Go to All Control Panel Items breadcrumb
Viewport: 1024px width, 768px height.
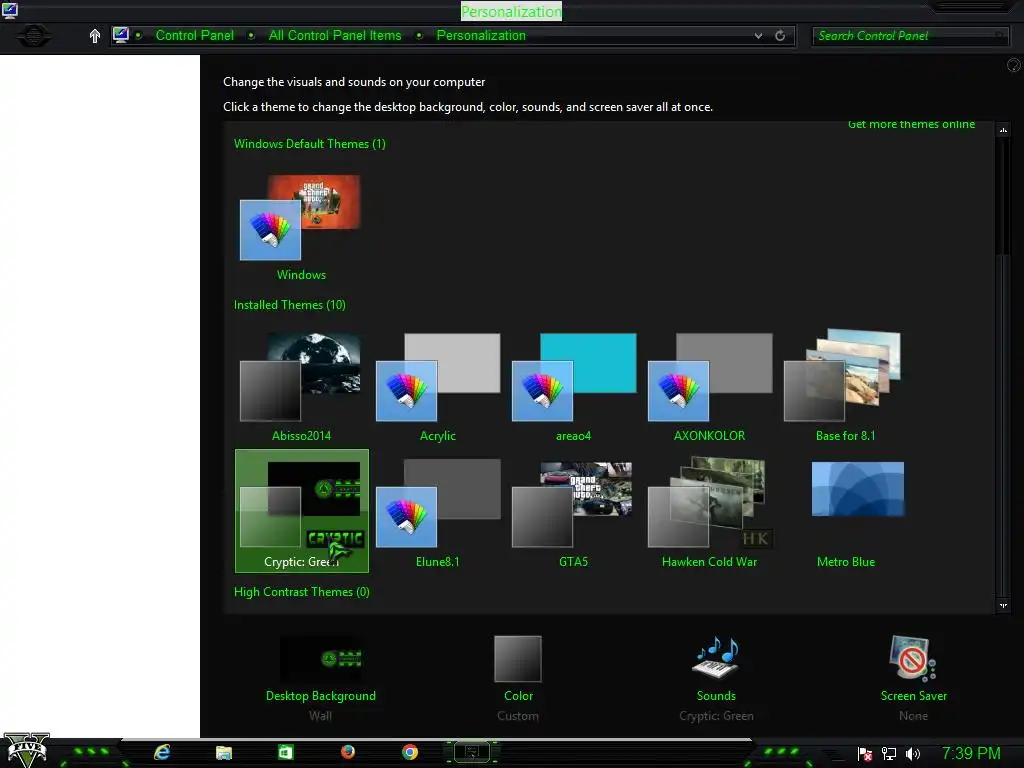click(335, 35)
